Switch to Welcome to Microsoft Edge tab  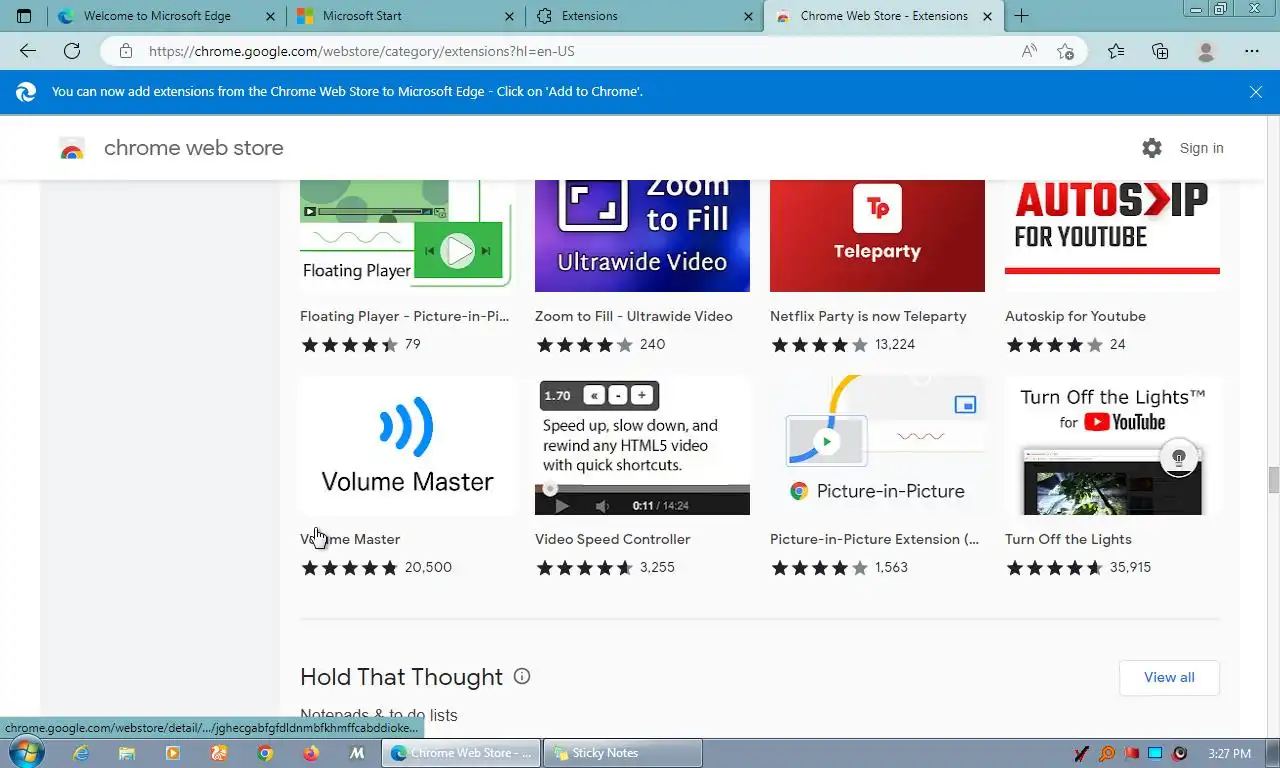pyautogui.click(x=165, y=16)
